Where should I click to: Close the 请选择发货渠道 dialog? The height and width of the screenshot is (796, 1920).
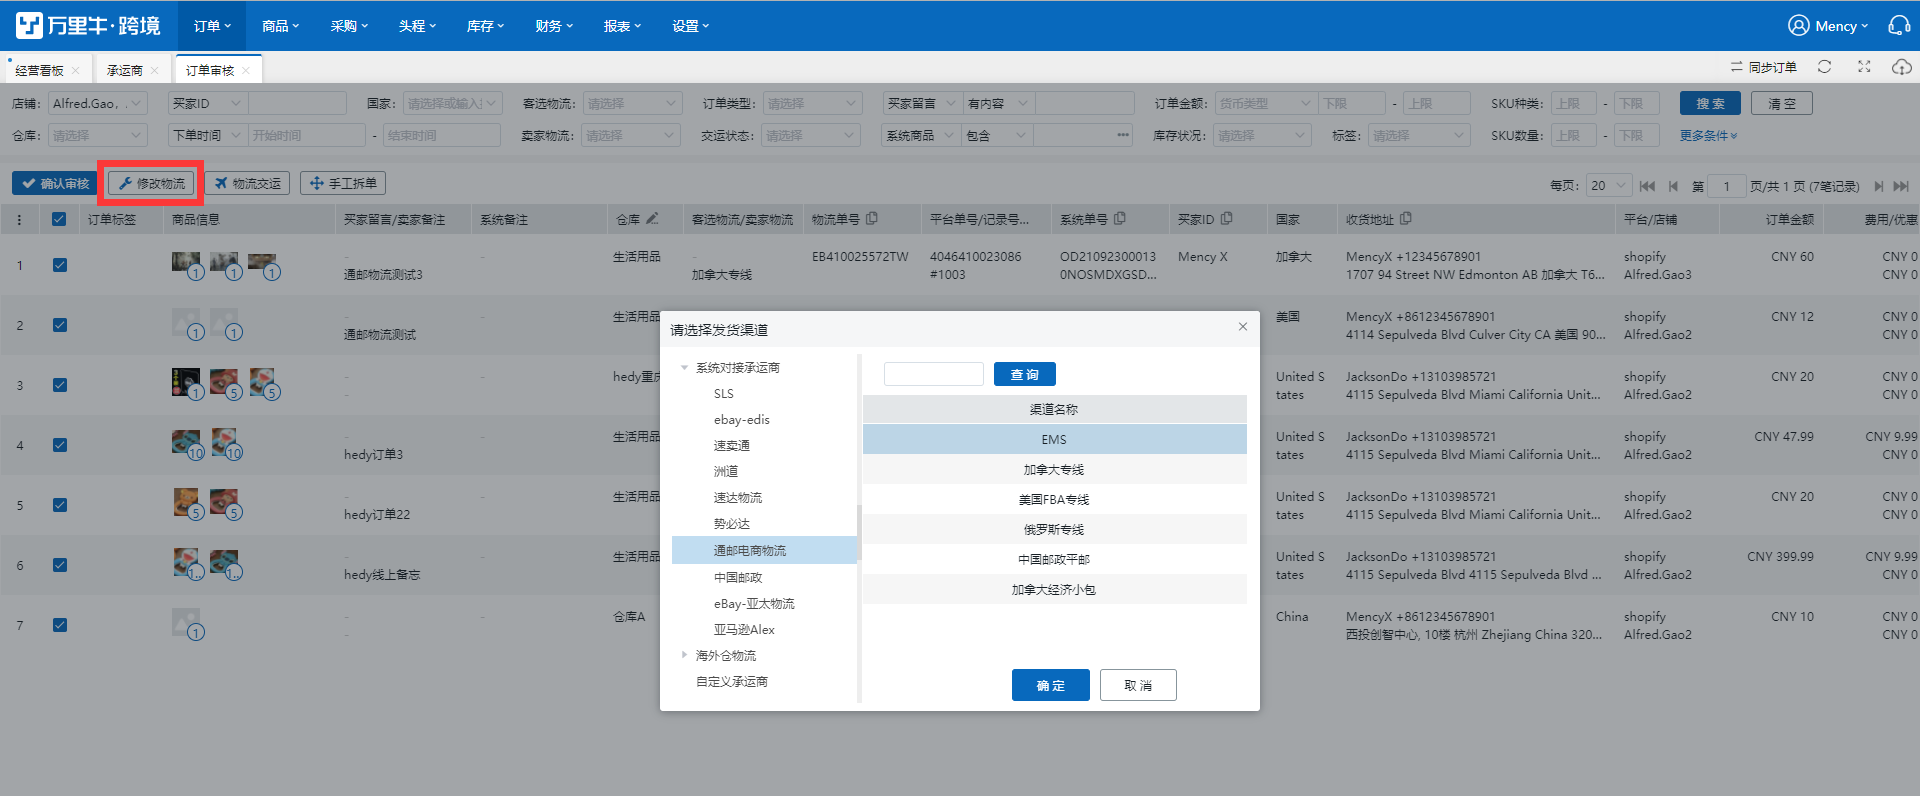coord(1243,326)
